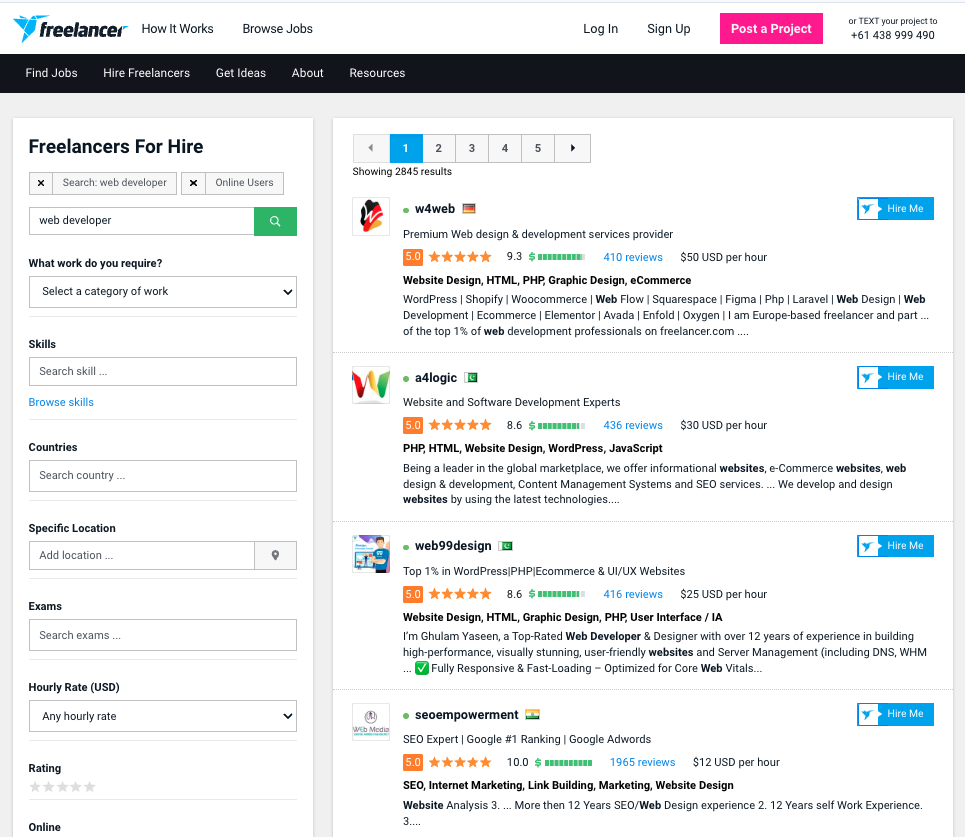Click web99design's profile avatar

coord(371,552)
